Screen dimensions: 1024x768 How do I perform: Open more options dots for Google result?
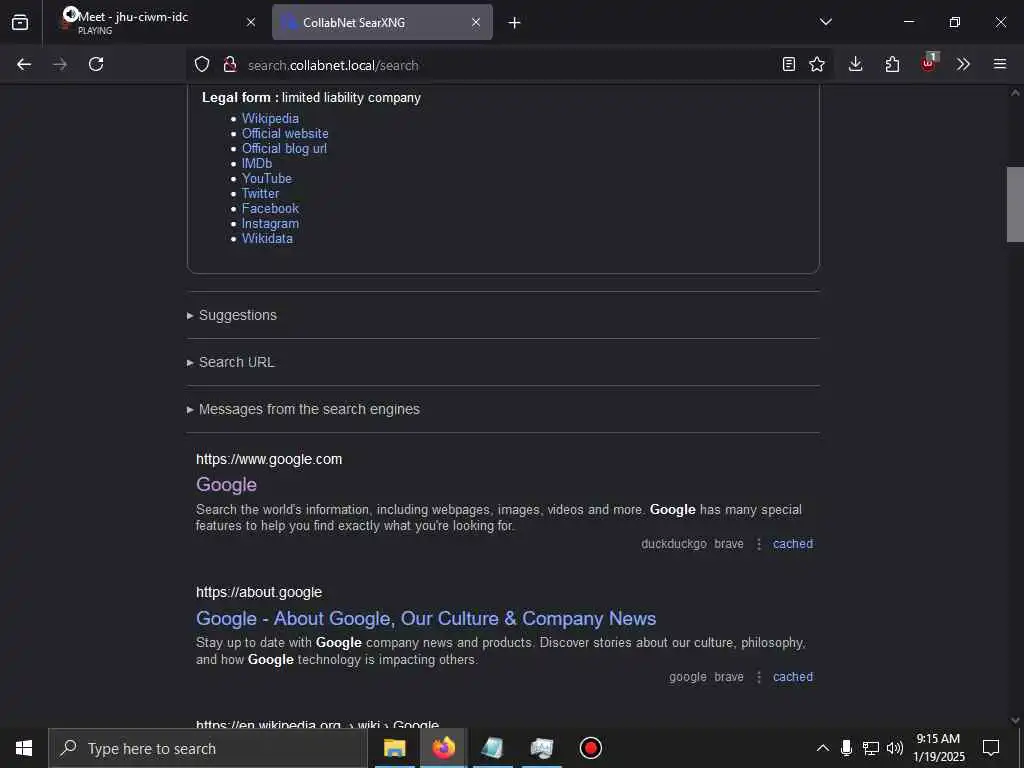pos(759,544)
